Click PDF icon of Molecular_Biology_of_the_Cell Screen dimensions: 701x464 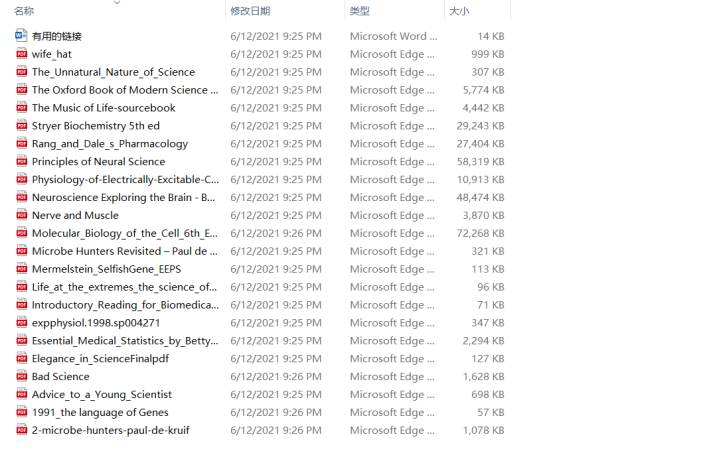[21, 232]
